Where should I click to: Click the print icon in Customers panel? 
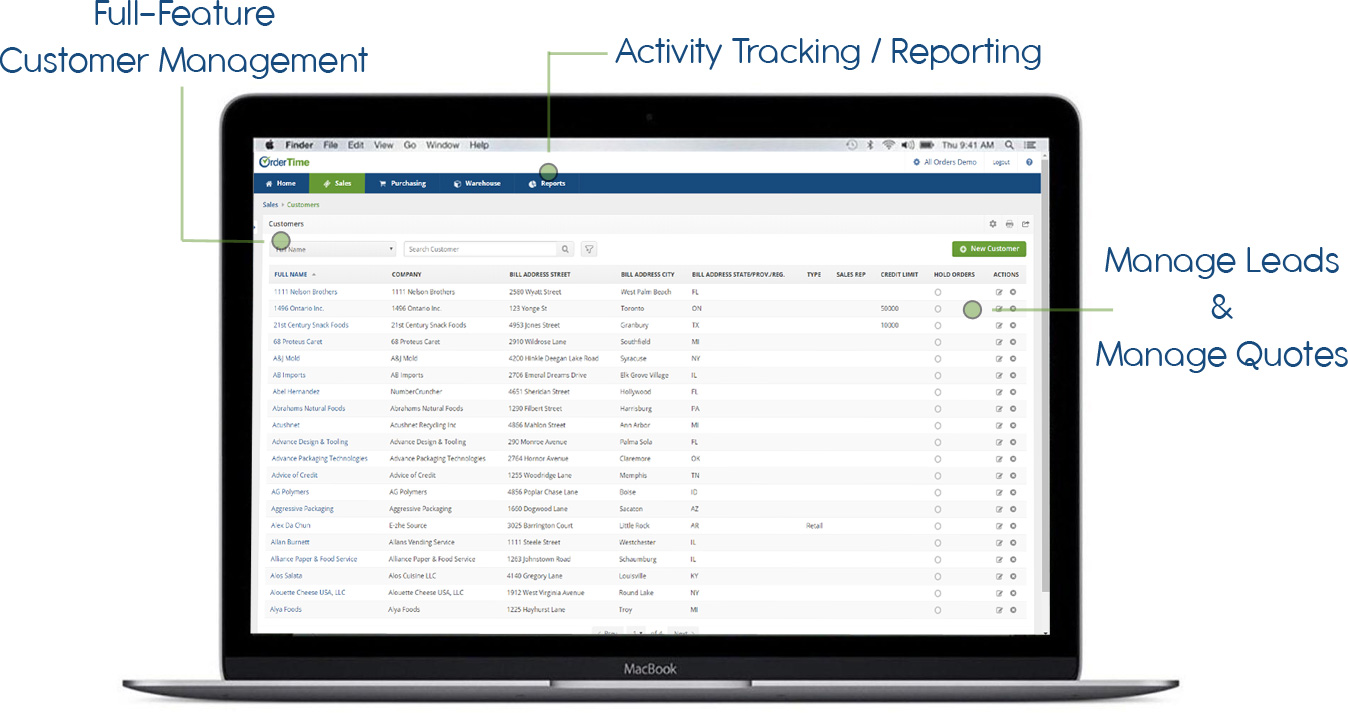coord(1009,224)
